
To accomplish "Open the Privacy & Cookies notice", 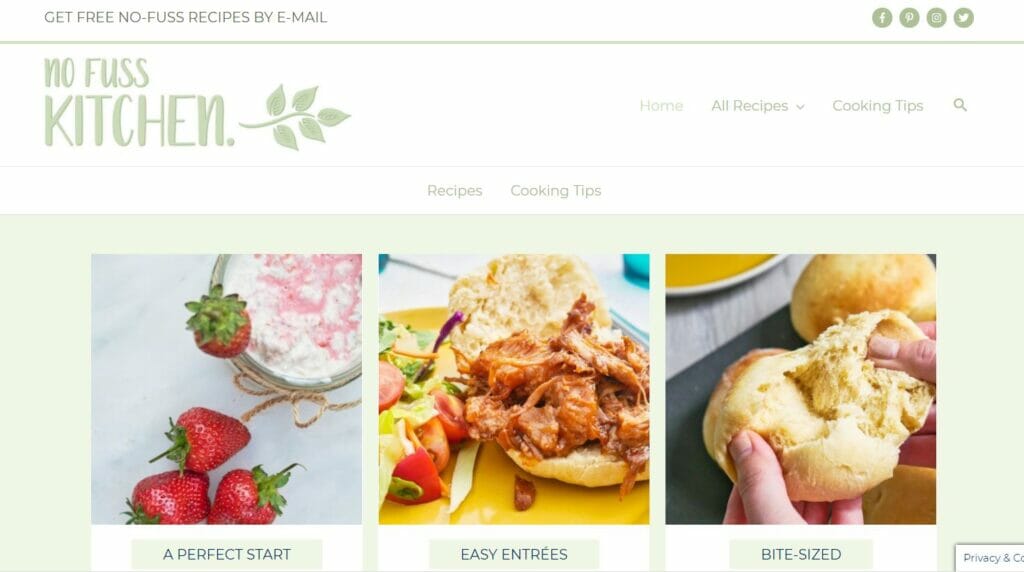I will tap(991, 558).
